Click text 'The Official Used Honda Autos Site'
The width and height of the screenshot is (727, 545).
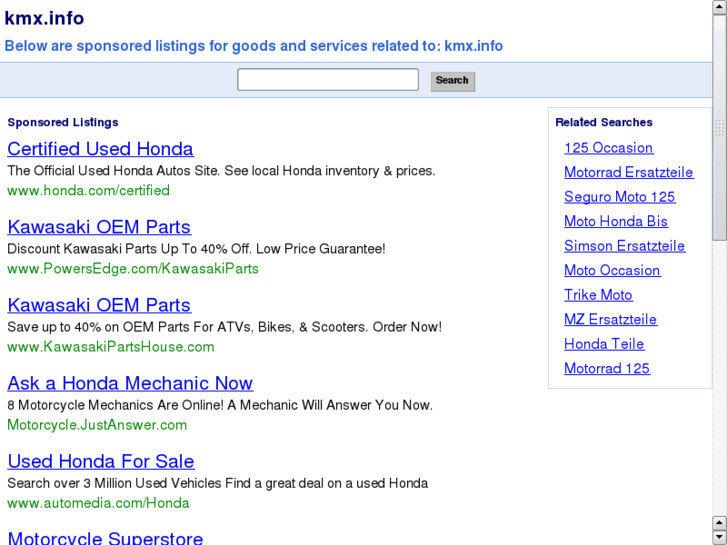click(113, 171)
